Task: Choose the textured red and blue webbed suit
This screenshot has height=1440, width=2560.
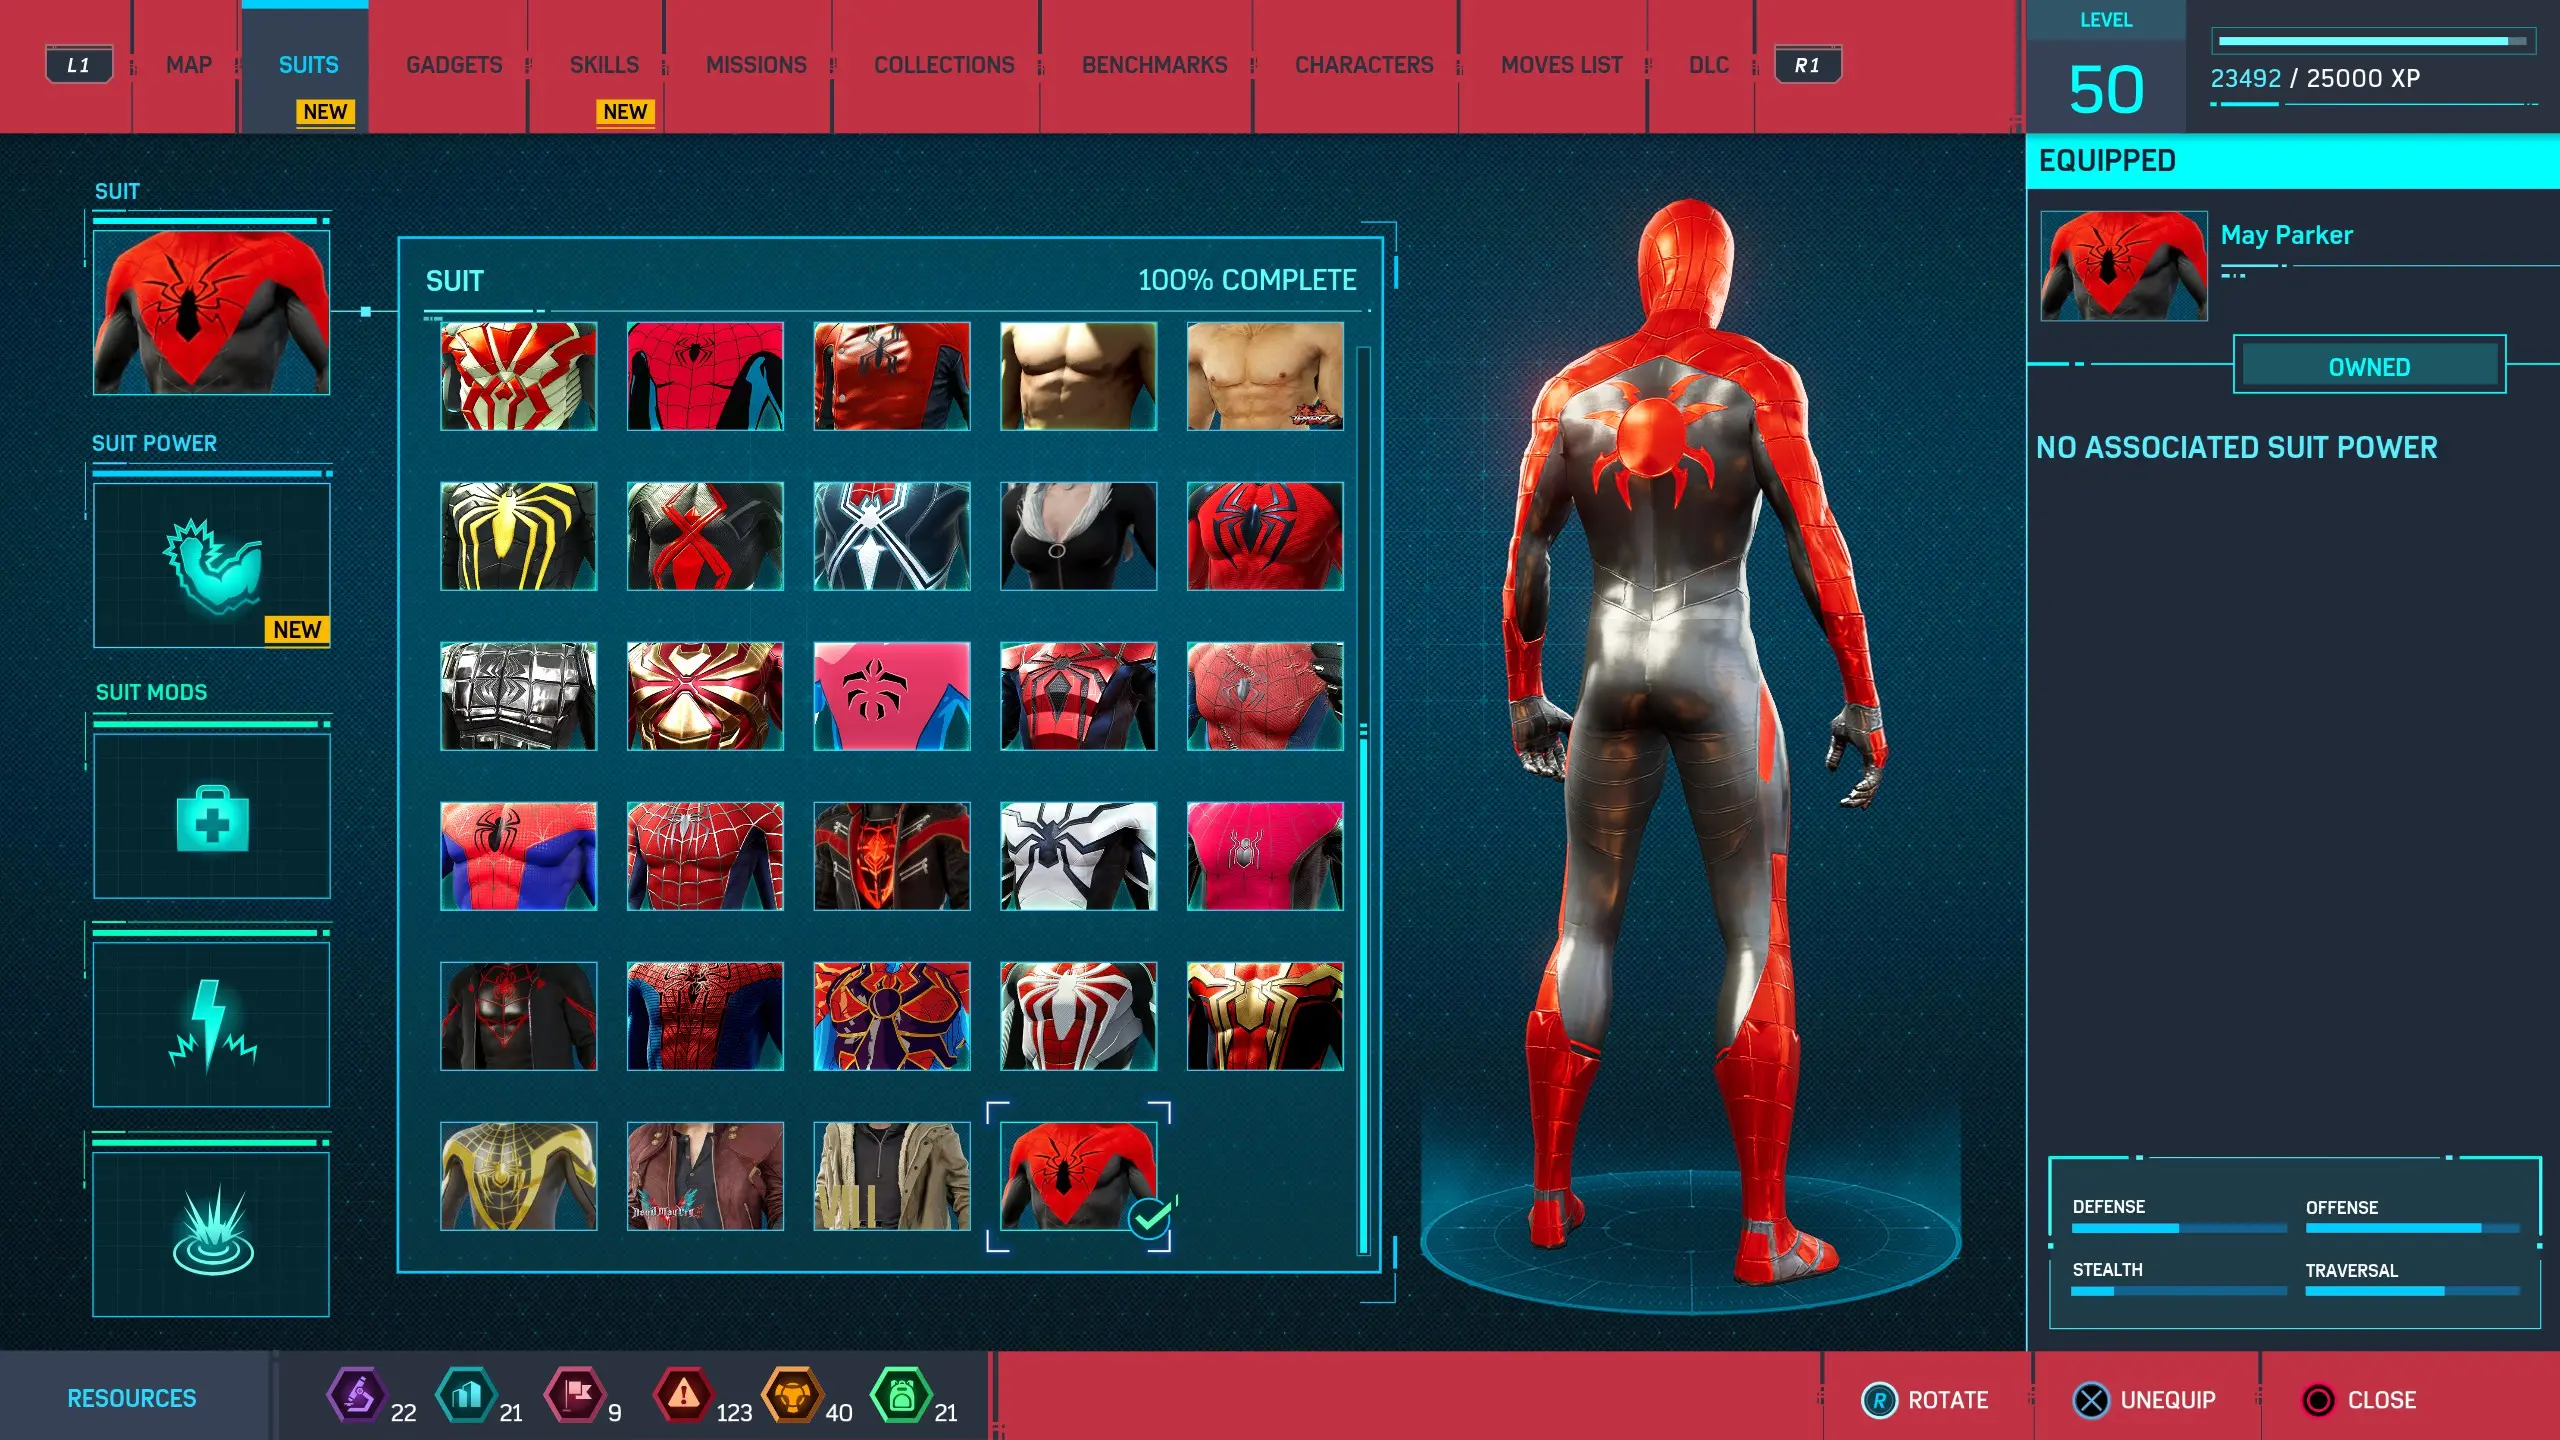Action: point(705,1016)
